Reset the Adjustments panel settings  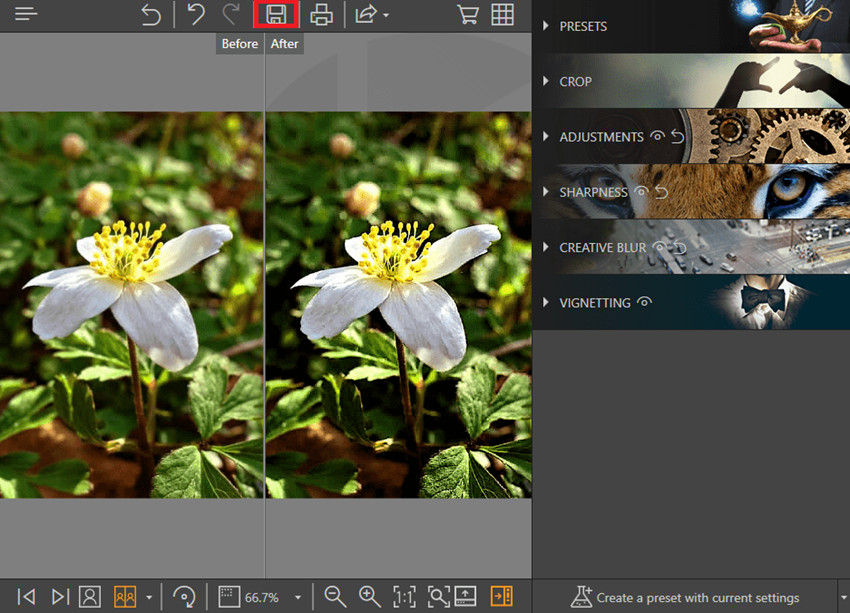point(677,136)
